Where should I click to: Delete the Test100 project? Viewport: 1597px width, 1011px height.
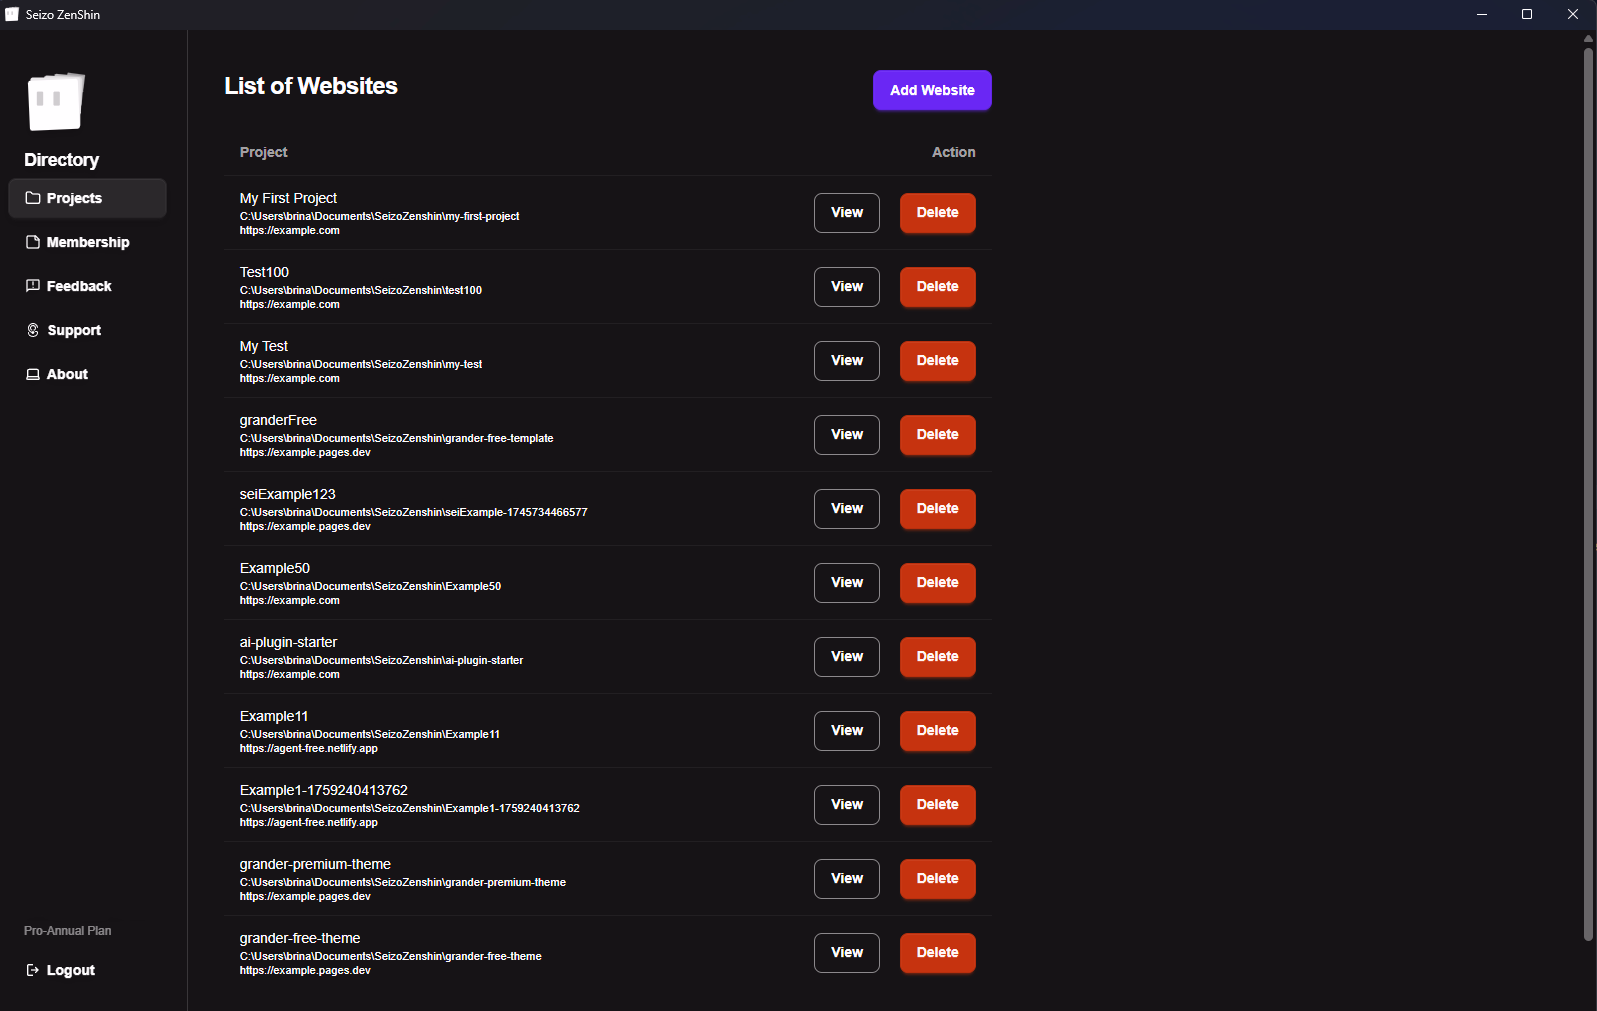(x=938, y=287)
